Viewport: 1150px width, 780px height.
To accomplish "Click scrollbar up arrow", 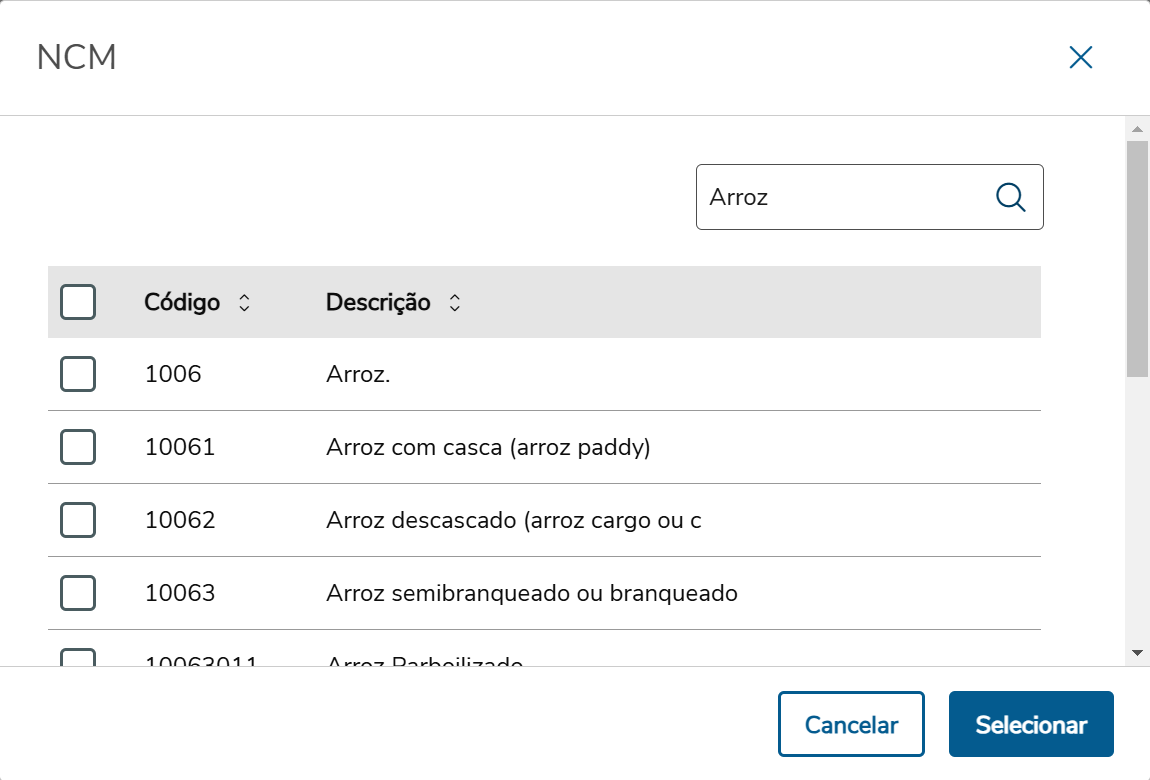I will tap(1137, 129).
